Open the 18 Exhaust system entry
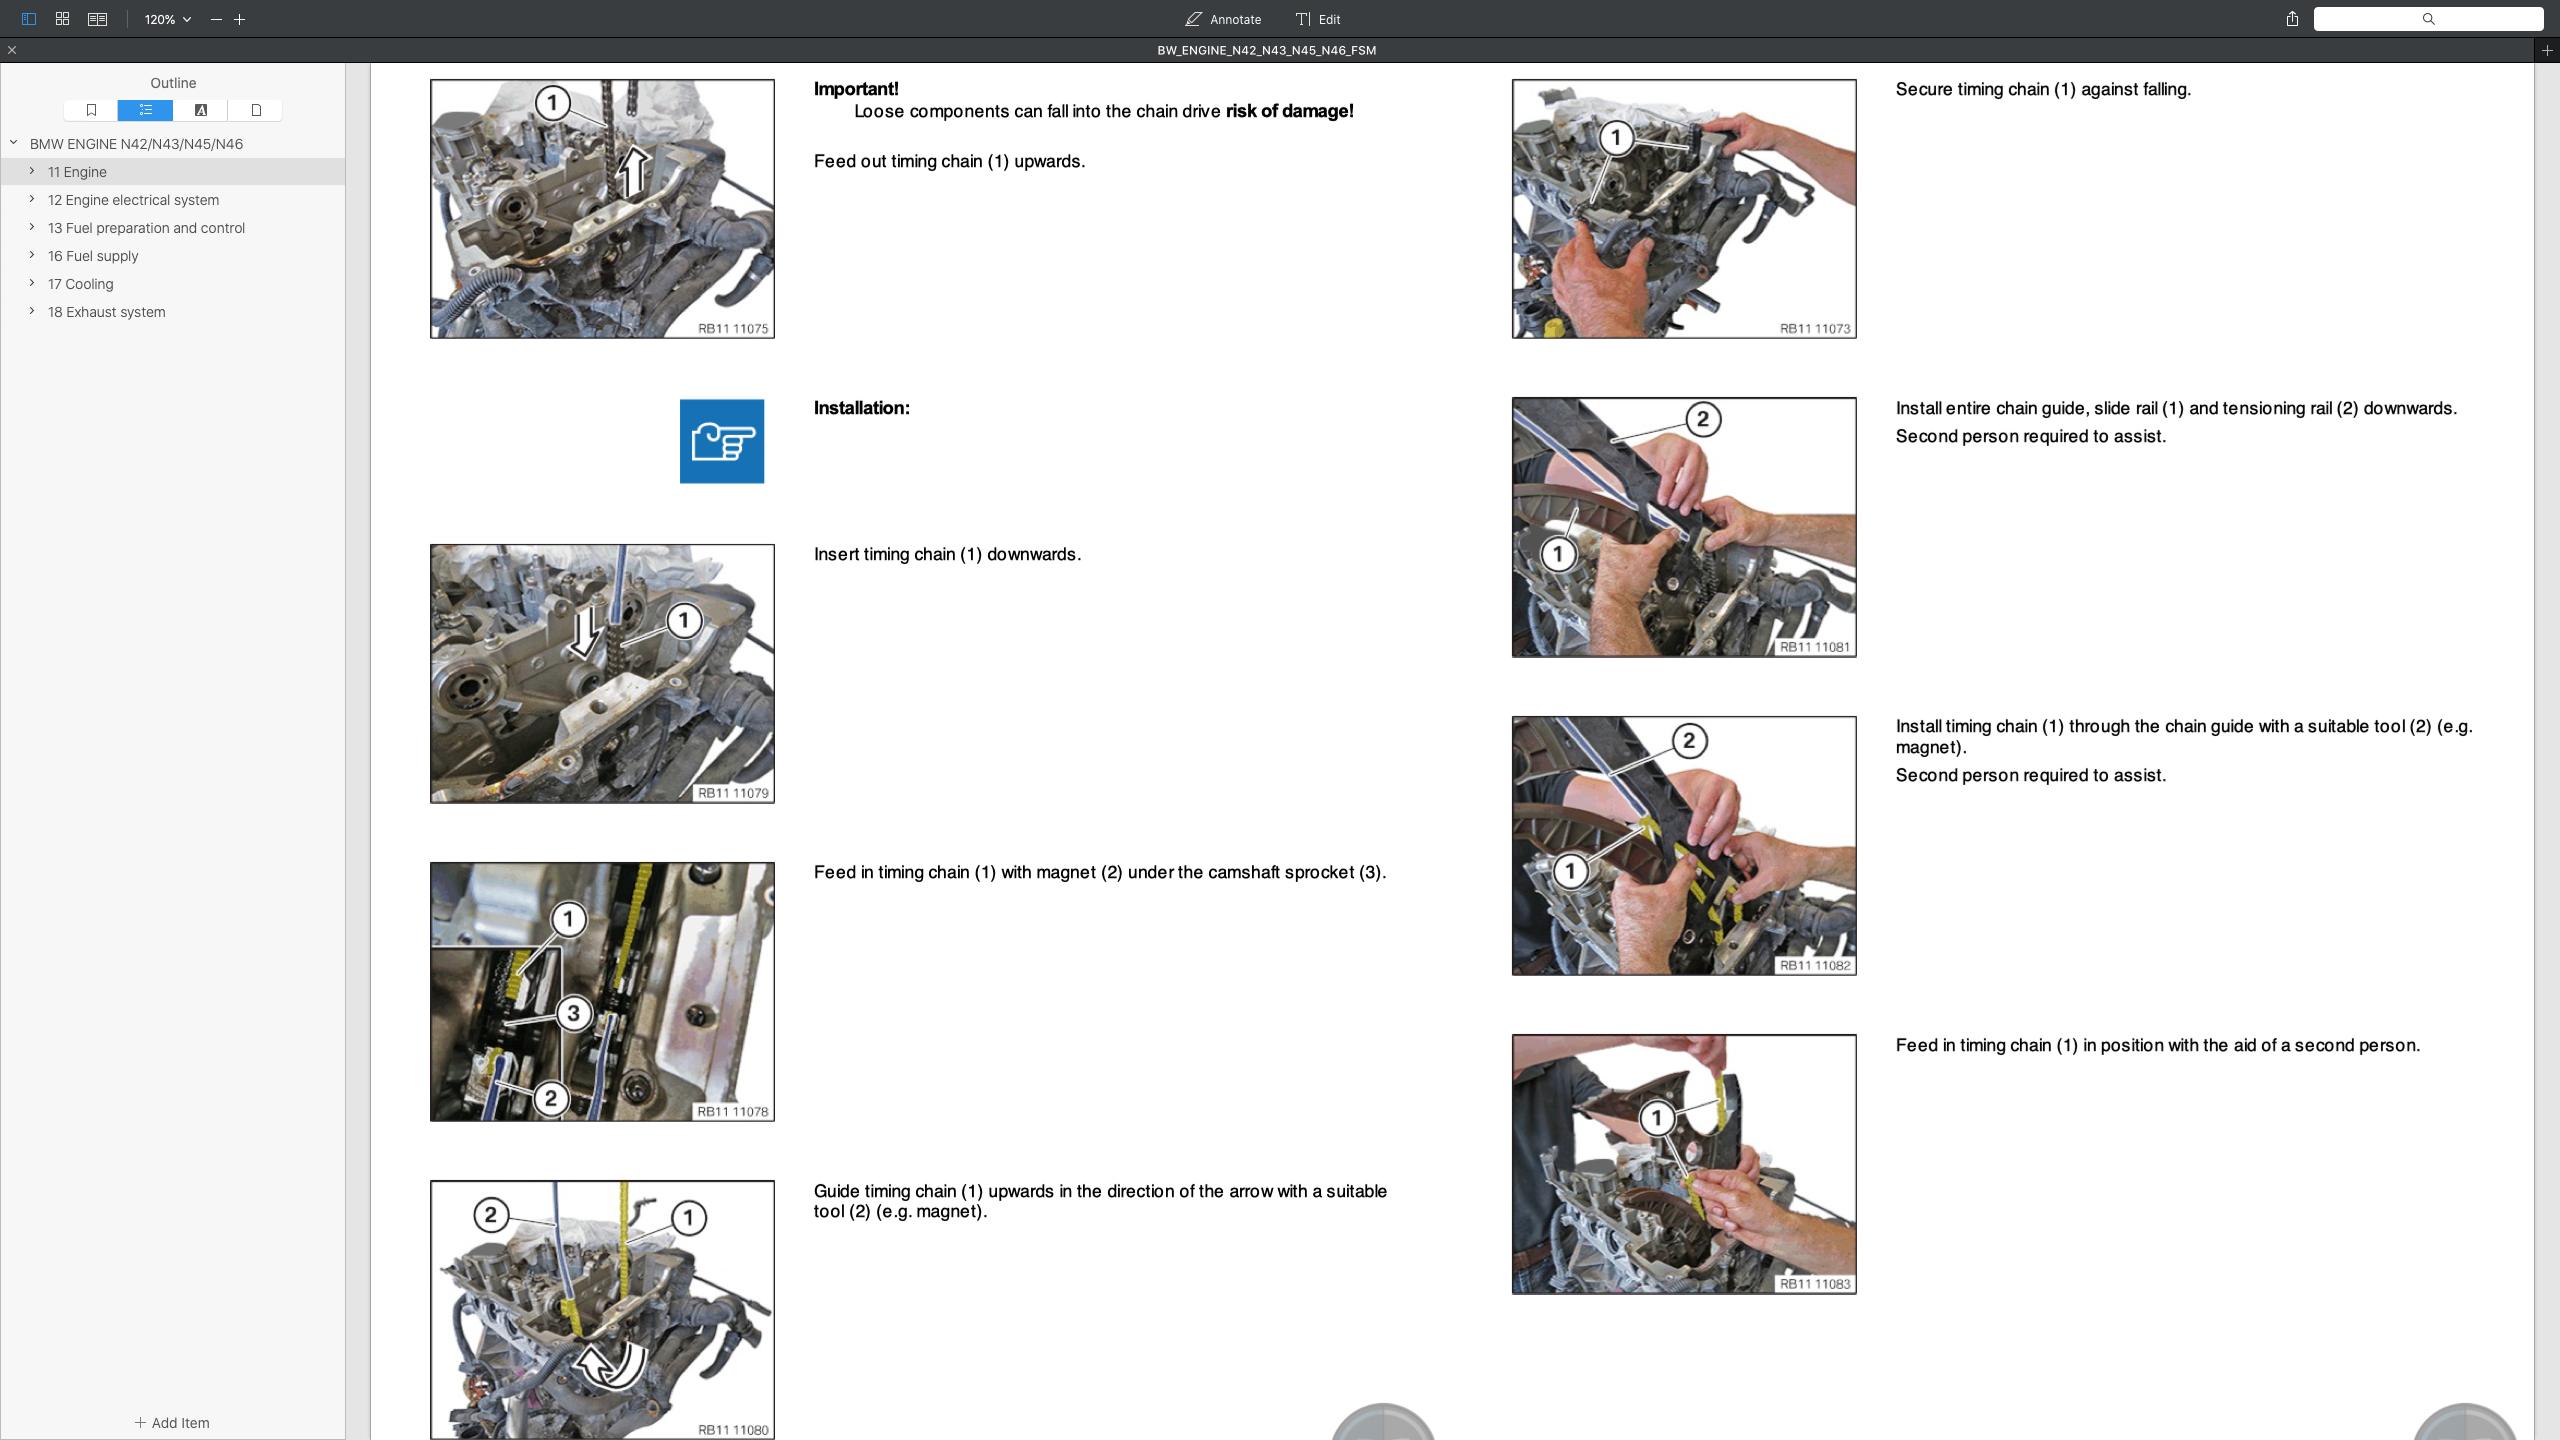2560x1440 pixels. click(106, 312)
